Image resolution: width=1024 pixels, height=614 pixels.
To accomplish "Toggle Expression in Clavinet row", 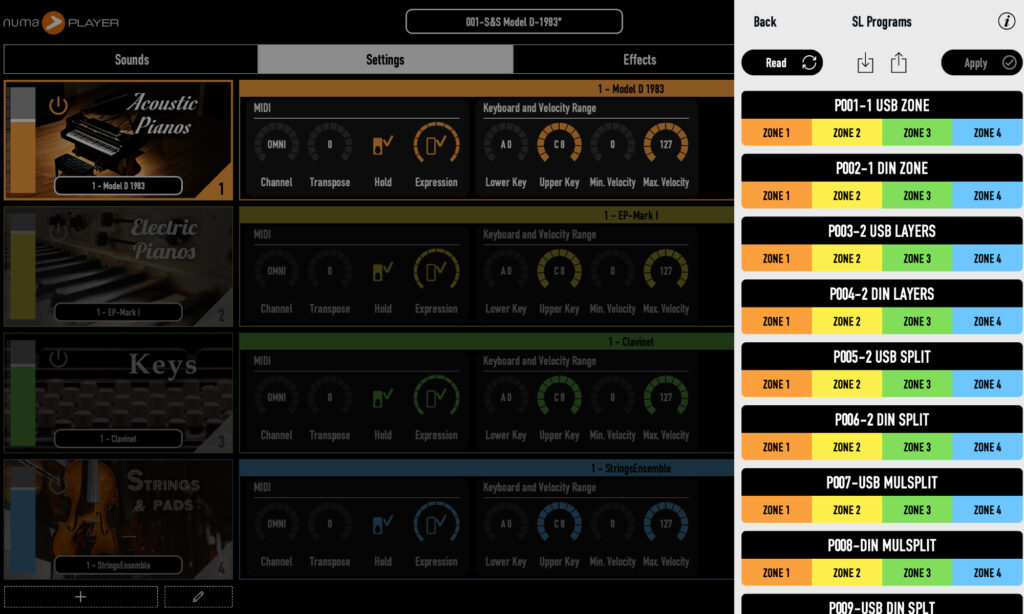I will point(436,397).
